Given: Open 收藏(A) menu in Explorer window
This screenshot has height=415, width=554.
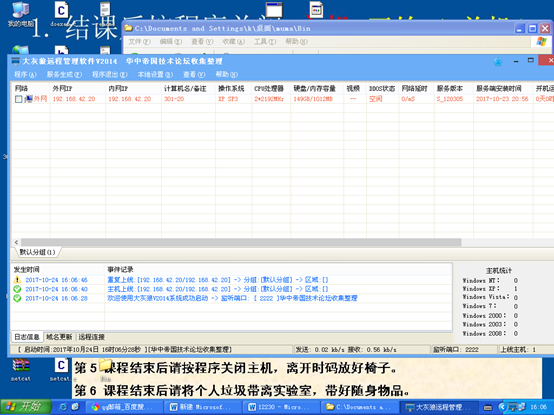Looking at the screenshot, I should [234, 42].
